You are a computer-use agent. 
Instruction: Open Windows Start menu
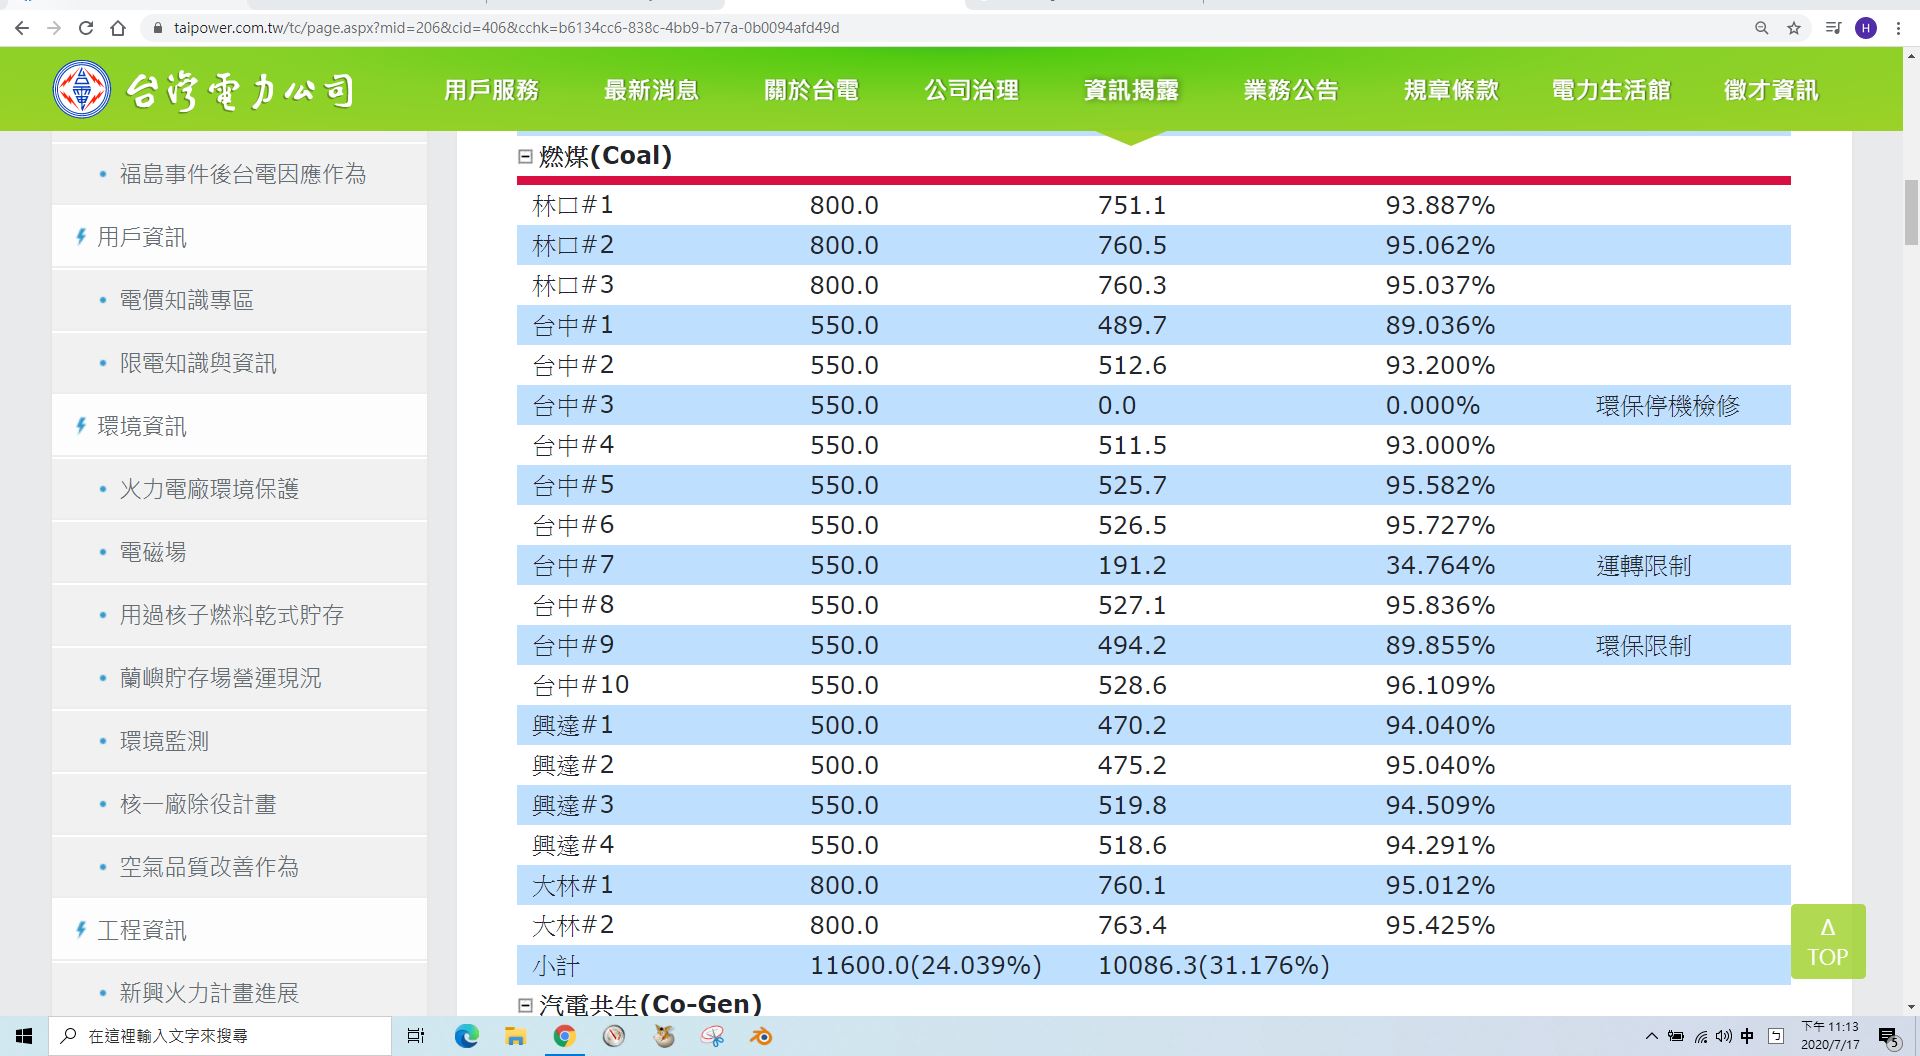(x=24, y=1036)
